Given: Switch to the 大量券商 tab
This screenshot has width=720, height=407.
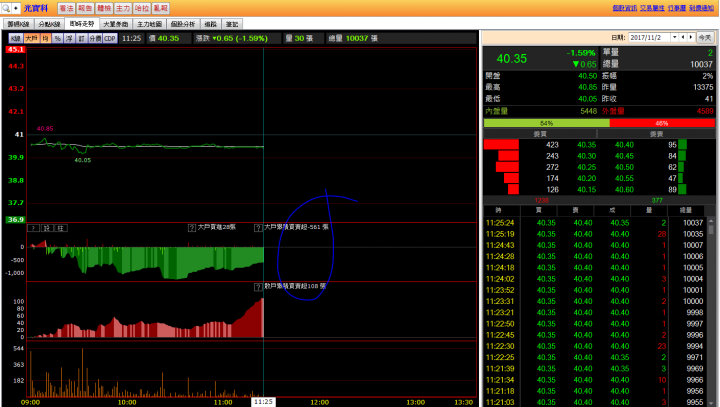Looking at the screenshot, I should point(116,24).
